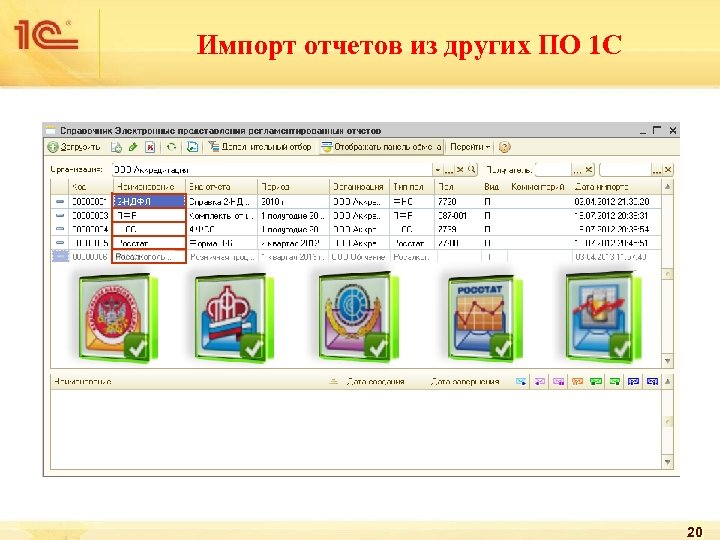Viewport: 720px width, 540px height.
Task: Select the row icon of the ФСС record
Action: click(60, 229)
